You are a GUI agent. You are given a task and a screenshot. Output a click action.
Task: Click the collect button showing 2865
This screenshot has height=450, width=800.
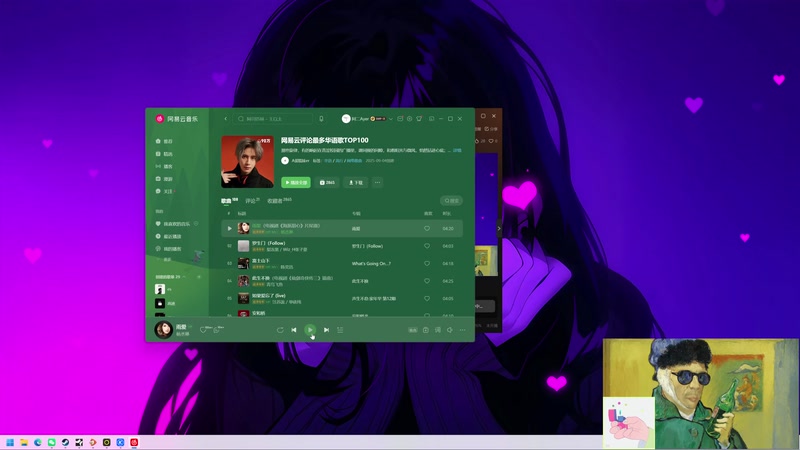click(327, 182)
